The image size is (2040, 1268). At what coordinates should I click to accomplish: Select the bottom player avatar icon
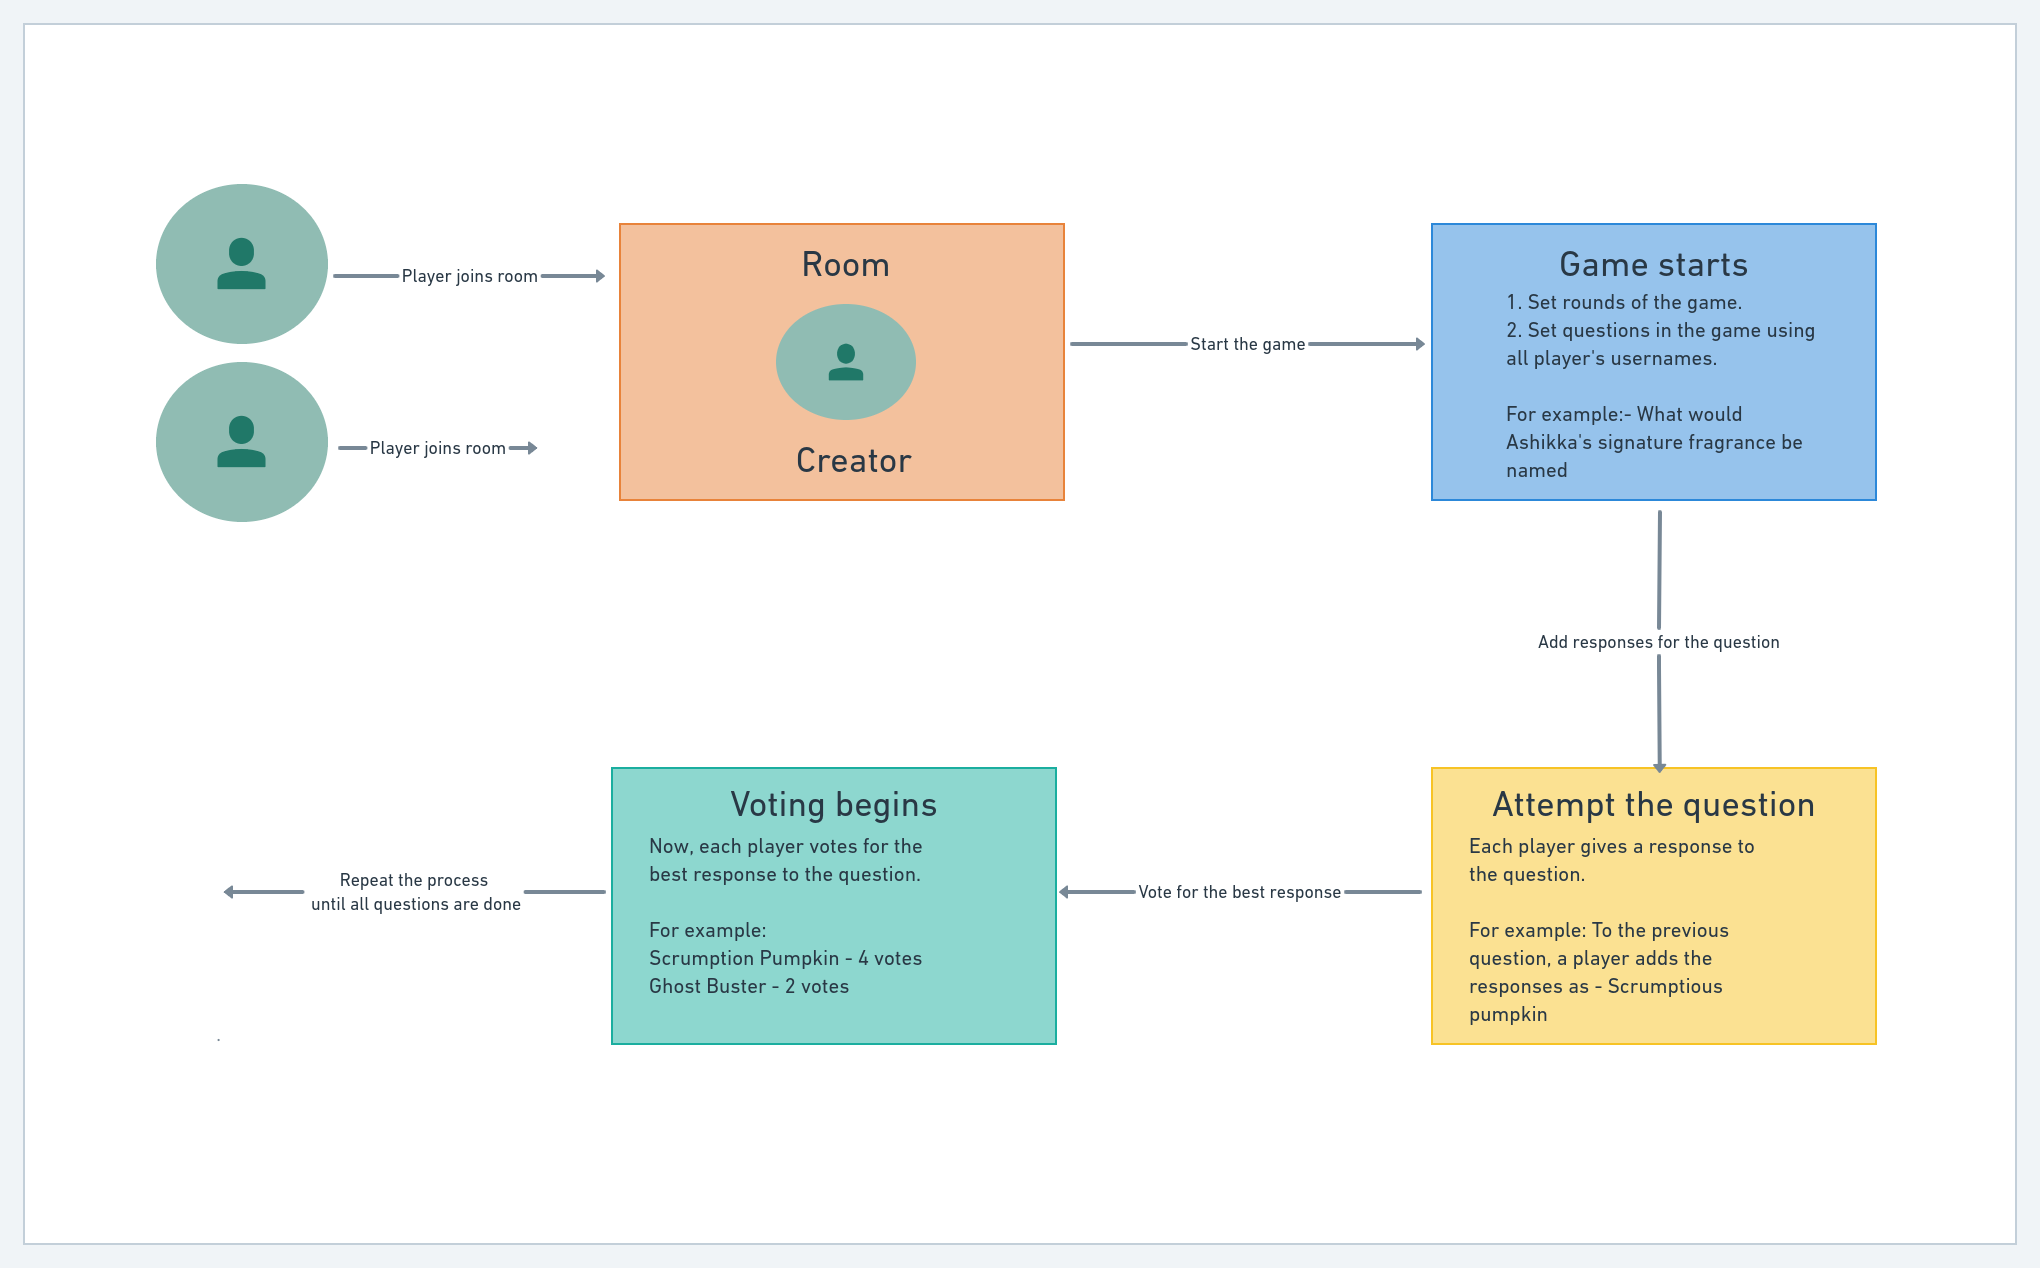(x=241, y=442)
